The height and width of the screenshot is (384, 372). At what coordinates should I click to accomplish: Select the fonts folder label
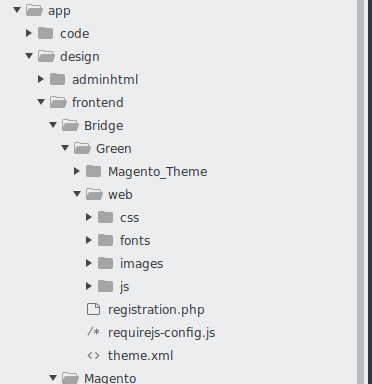click(x=135, y=240)
